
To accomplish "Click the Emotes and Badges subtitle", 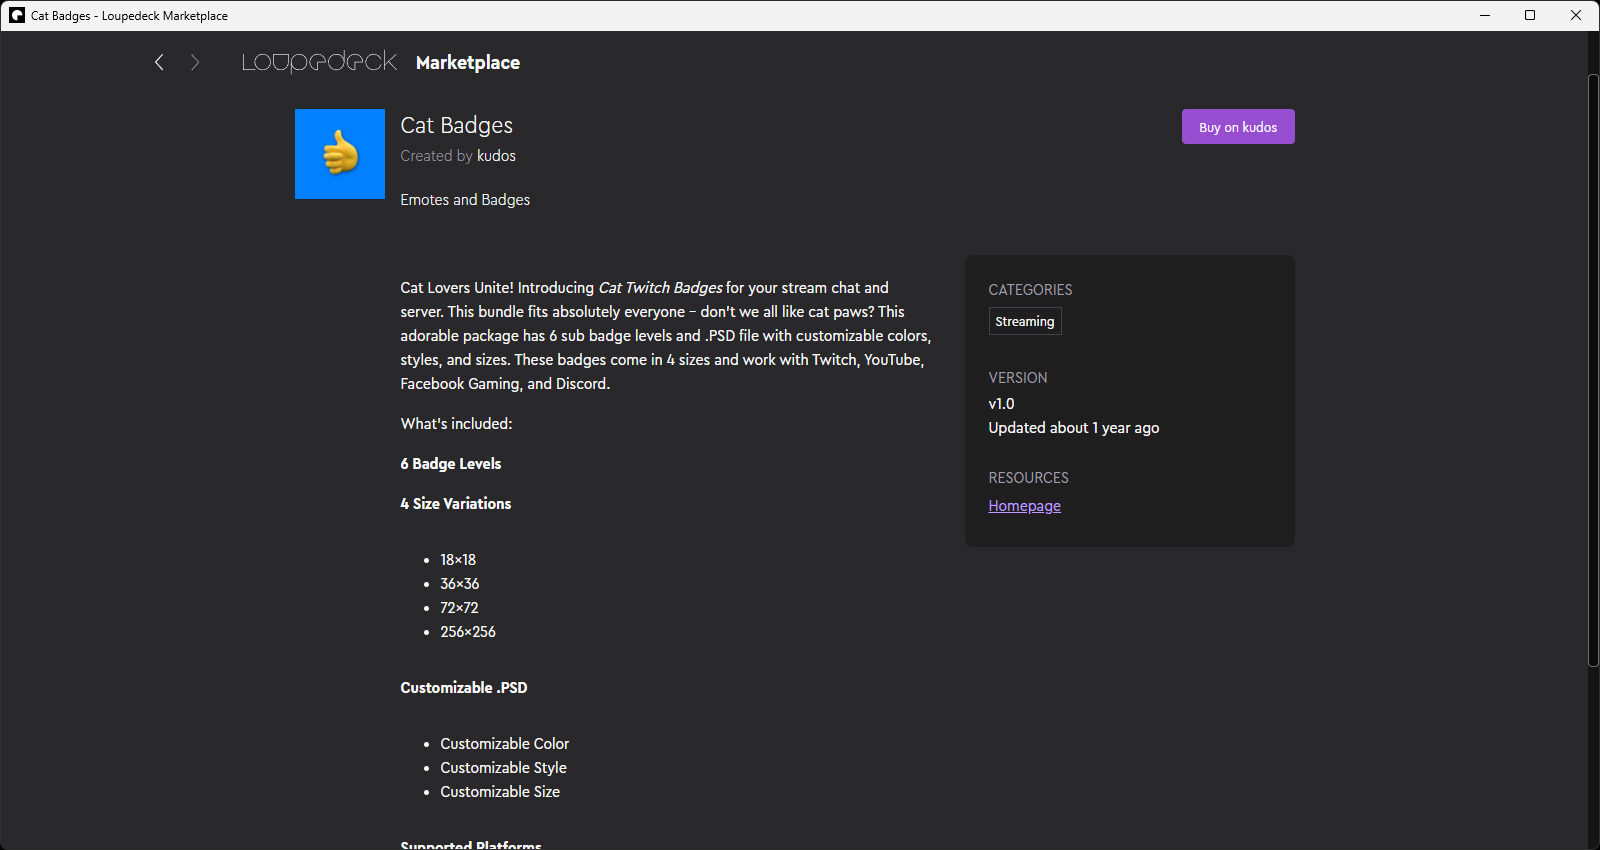I will (465, 200).
